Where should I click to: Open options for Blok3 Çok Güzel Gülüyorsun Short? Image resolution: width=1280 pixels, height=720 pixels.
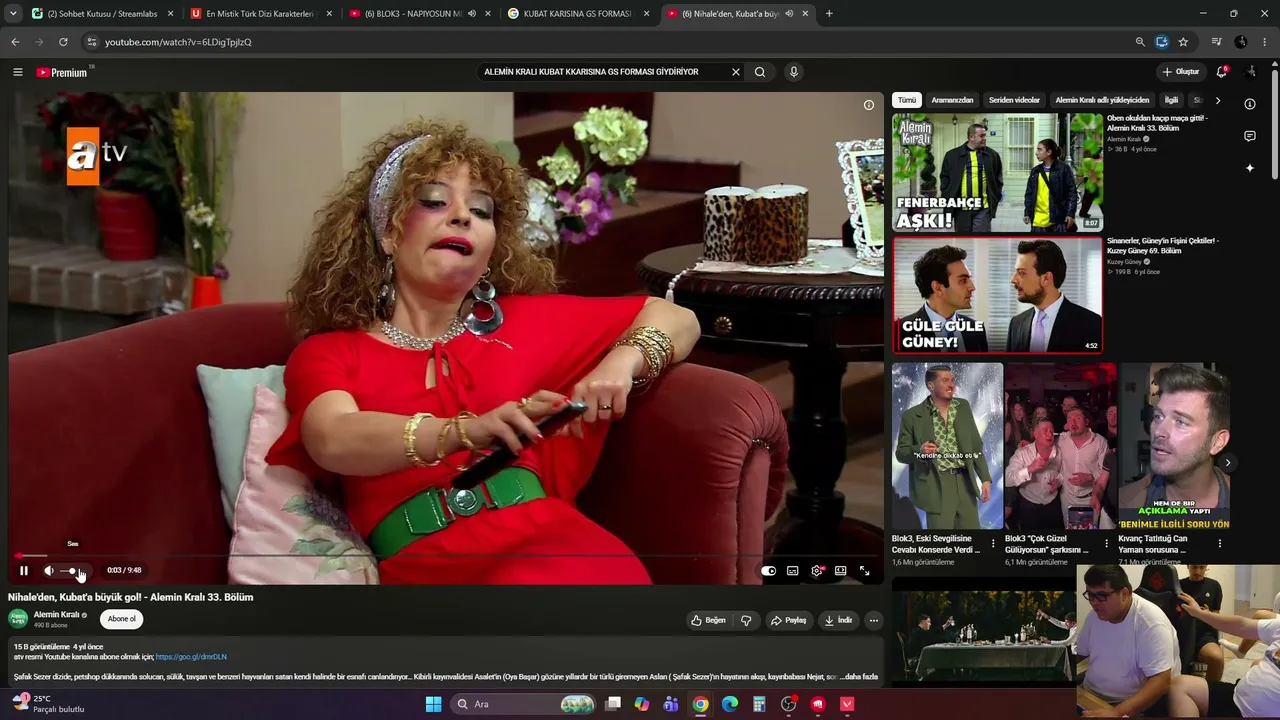tap(1106, 544)
